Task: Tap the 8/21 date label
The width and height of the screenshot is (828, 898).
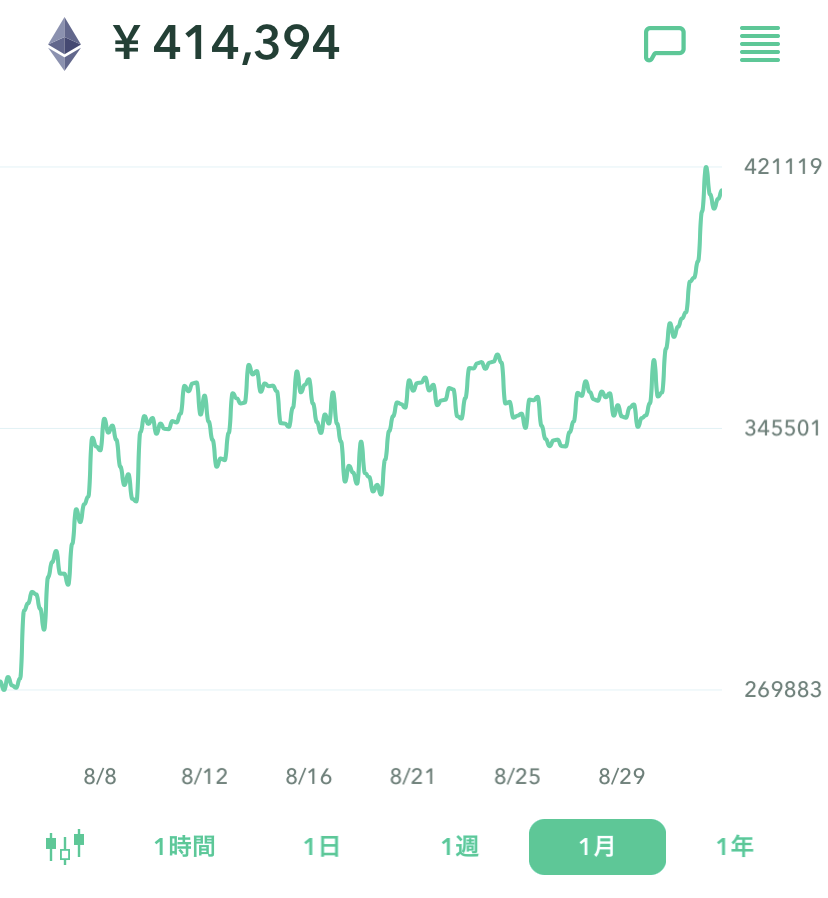Action: click(x=413, y=776)
